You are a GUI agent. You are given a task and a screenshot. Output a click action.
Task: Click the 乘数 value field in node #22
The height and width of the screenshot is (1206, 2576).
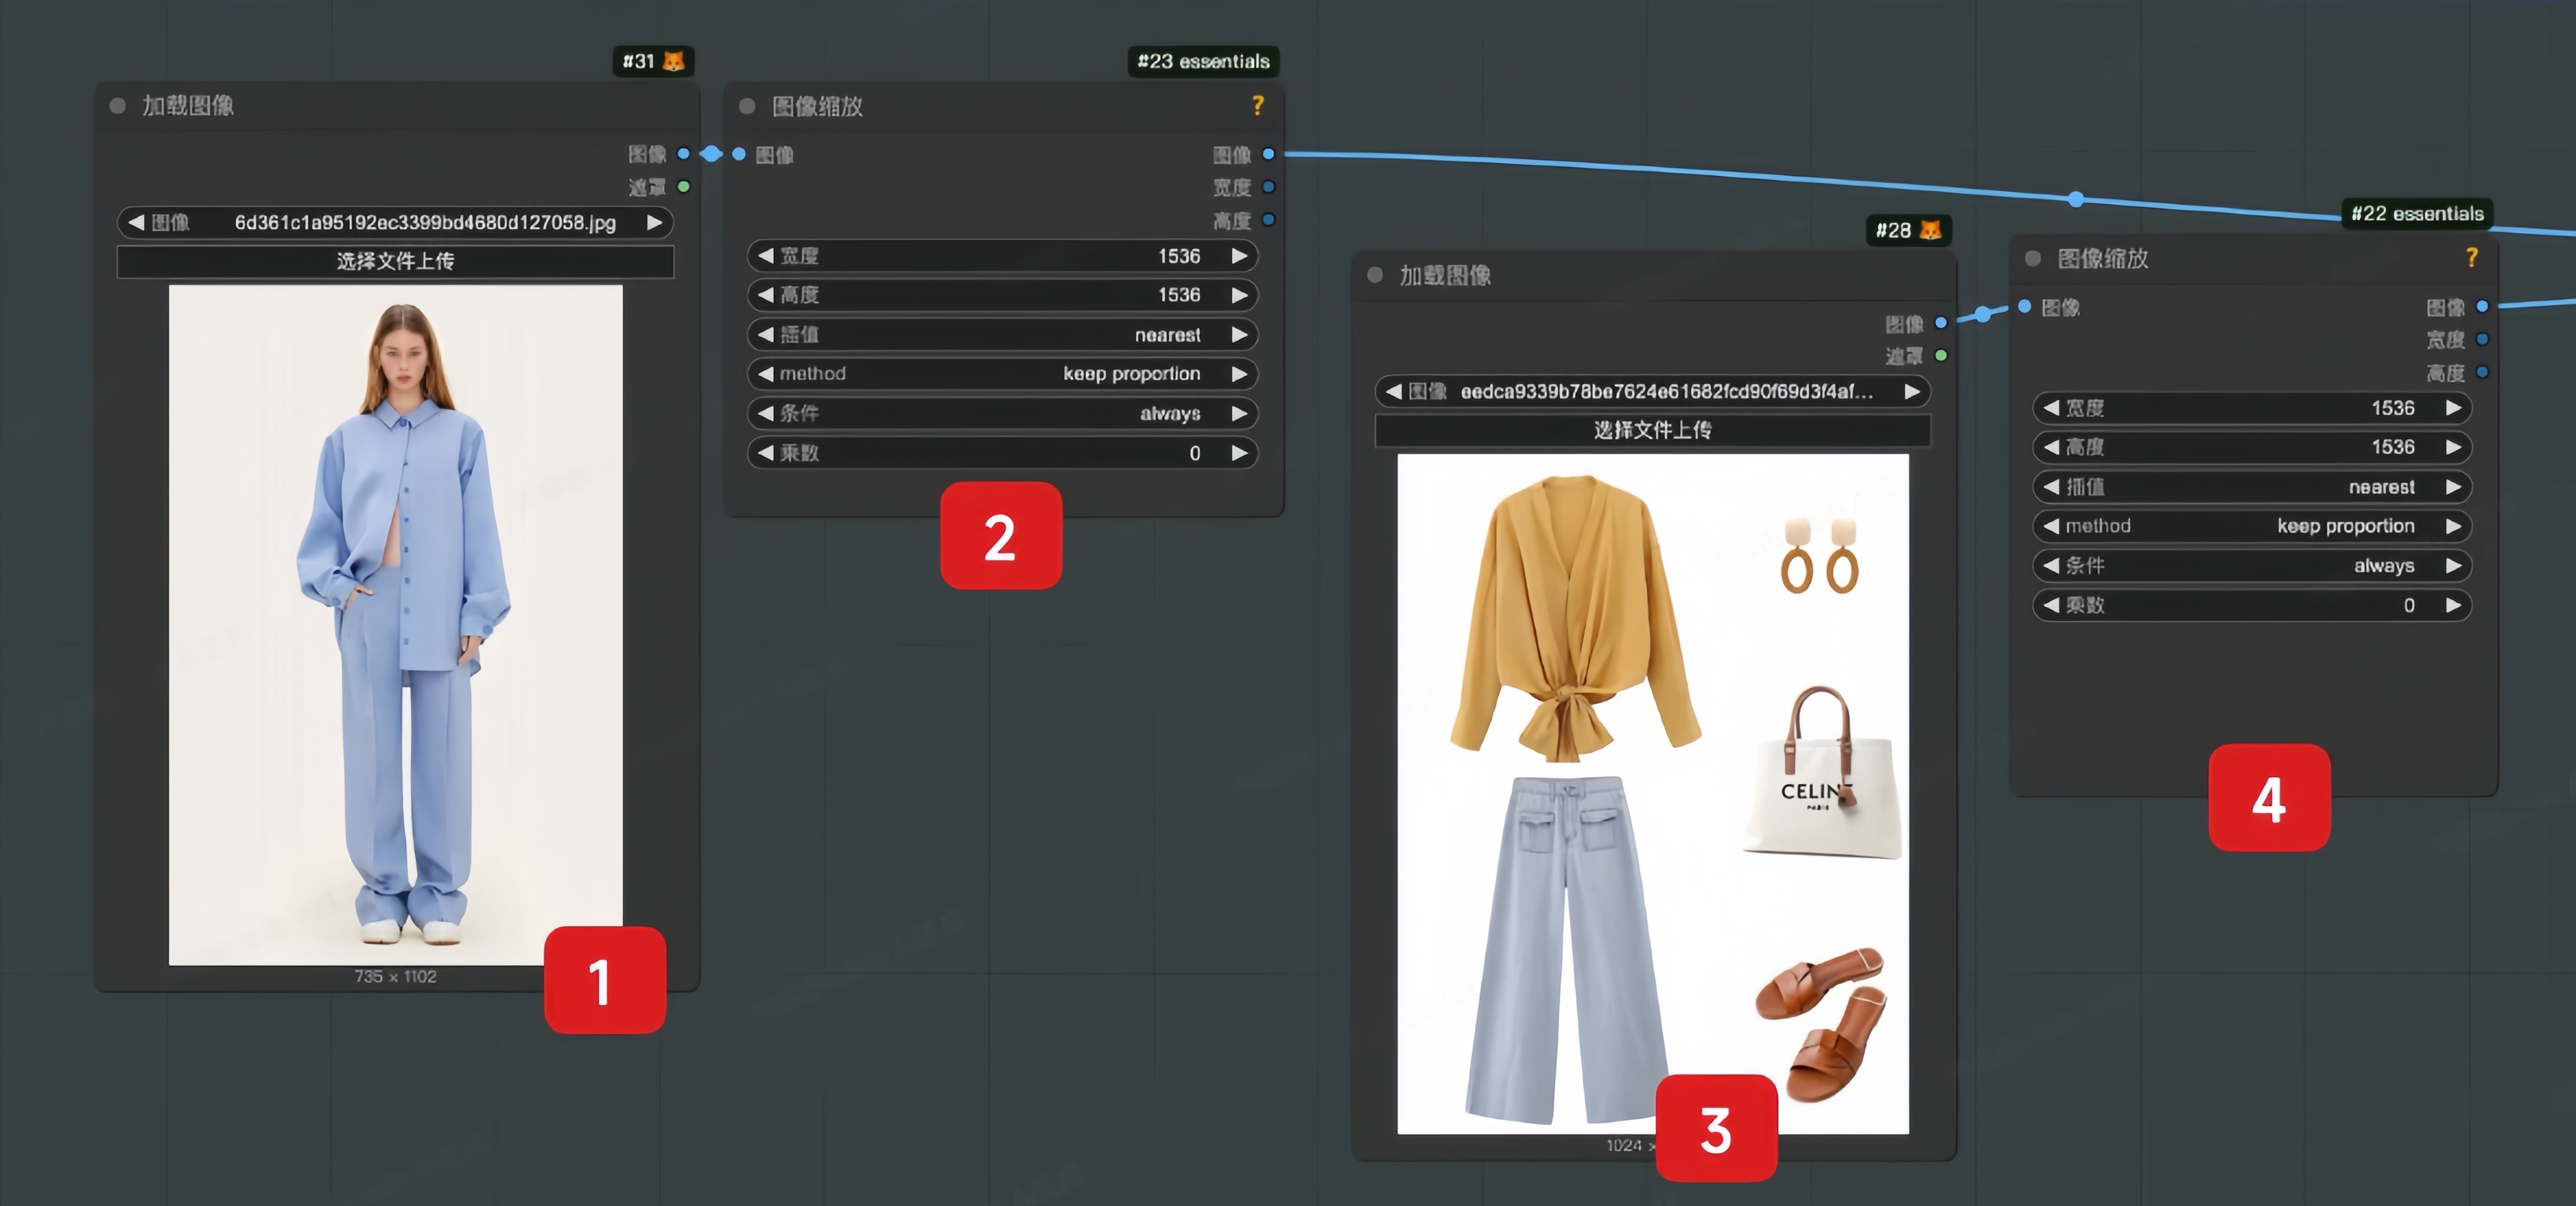pos(2250,605)
